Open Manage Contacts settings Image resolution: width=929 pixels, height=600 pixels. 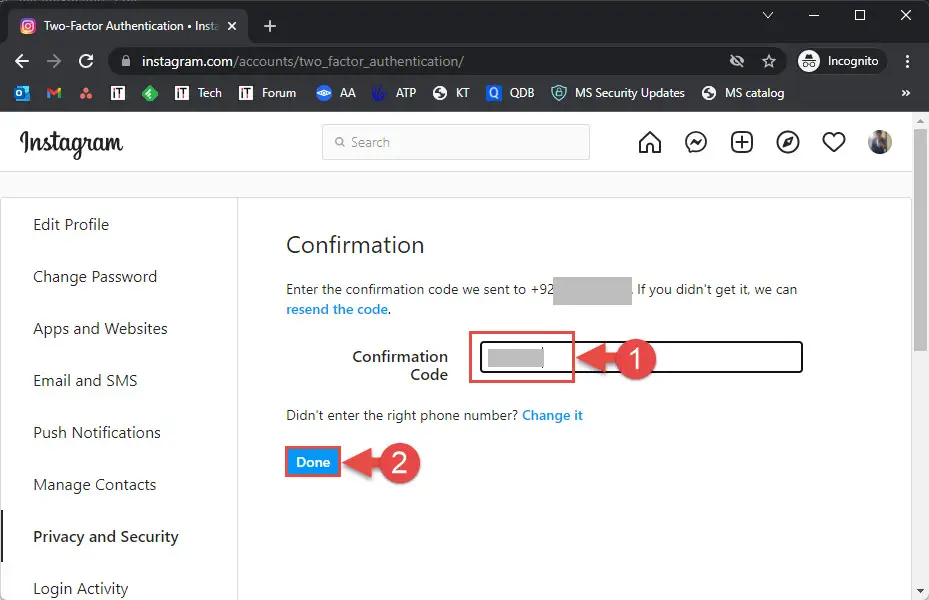(95, 485)
